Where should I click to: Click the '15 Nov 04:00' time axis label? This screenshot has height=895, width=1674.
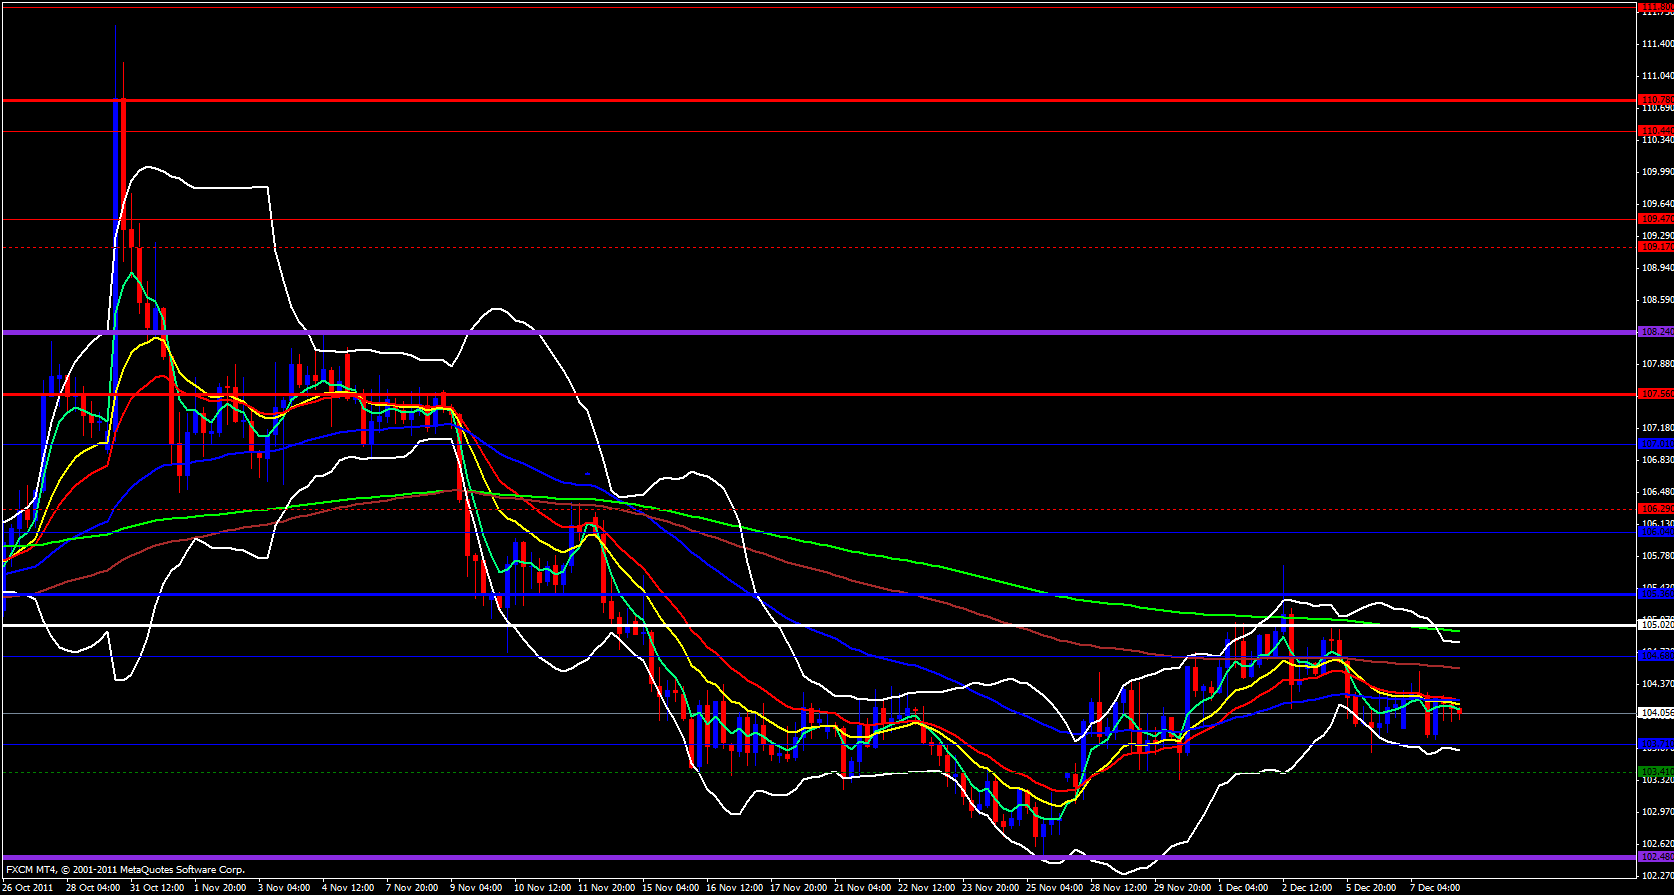click(670, 887)
